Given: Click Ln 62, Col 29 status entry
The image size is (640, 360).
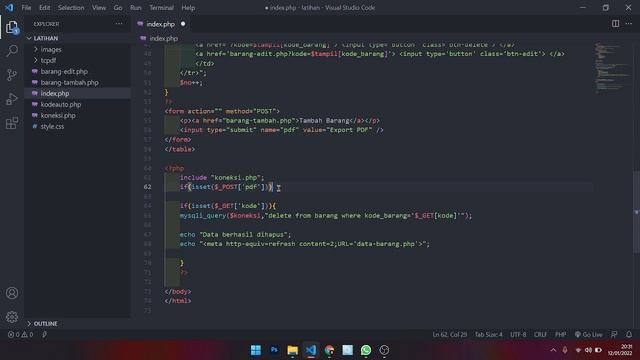Looking at the screenshot, I should coord(449,334).
